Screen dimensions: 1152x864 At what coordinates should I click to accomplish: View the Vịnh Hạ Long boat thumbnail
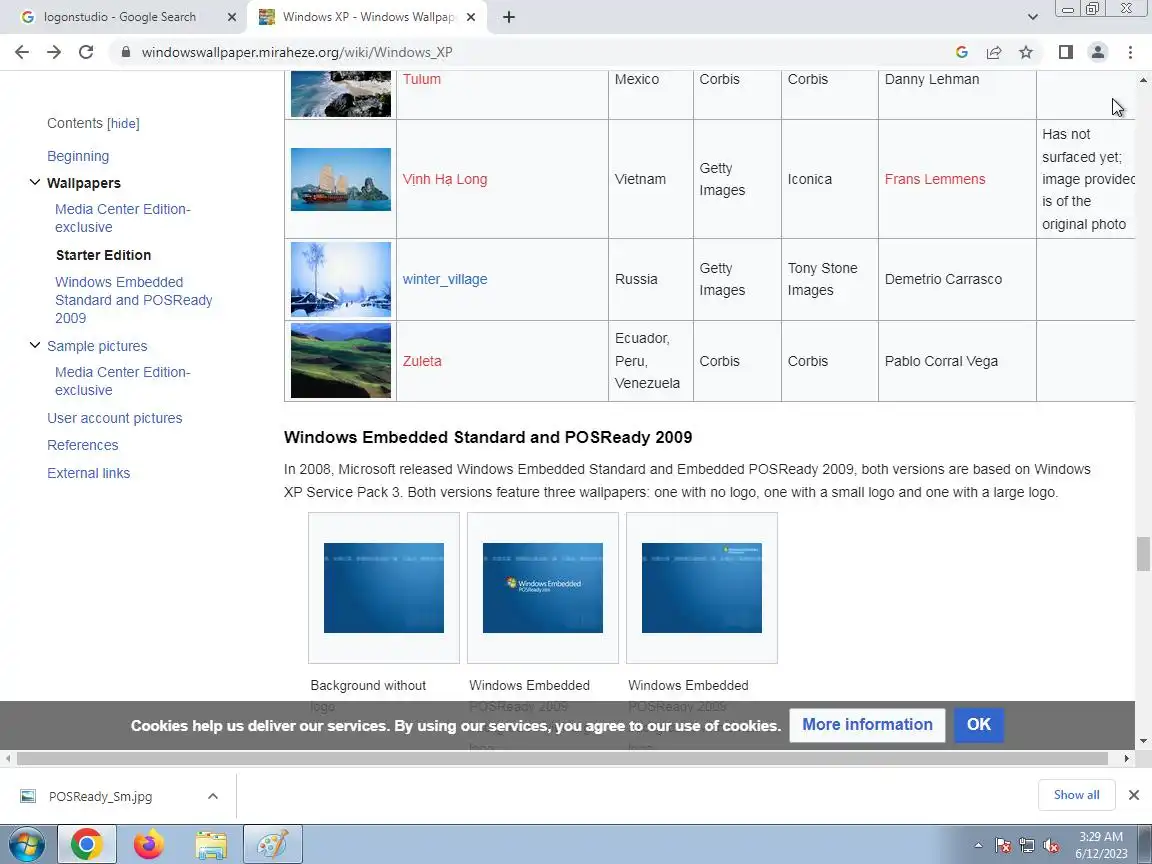(x=341, y=179)
